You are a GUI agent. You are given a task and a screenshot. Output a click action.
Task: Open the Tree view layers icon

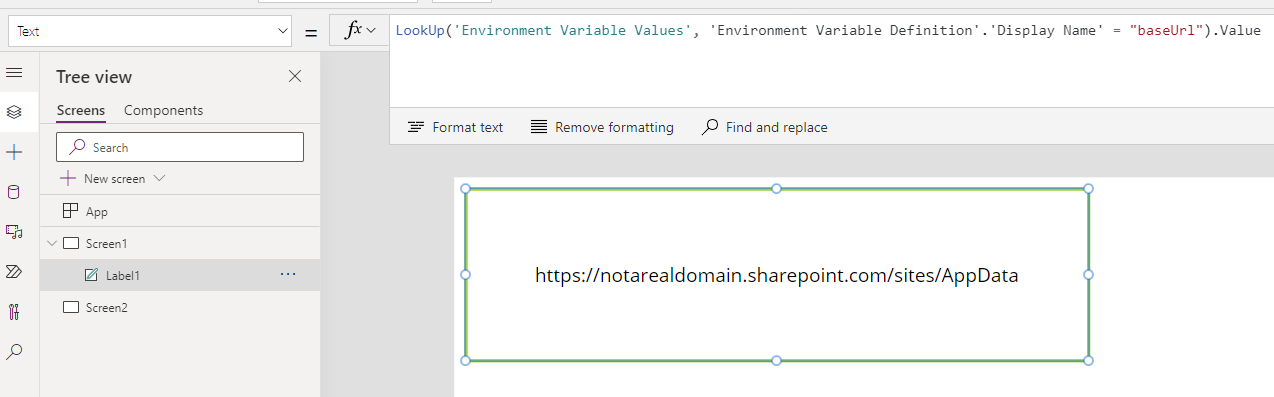coord(14,112)
